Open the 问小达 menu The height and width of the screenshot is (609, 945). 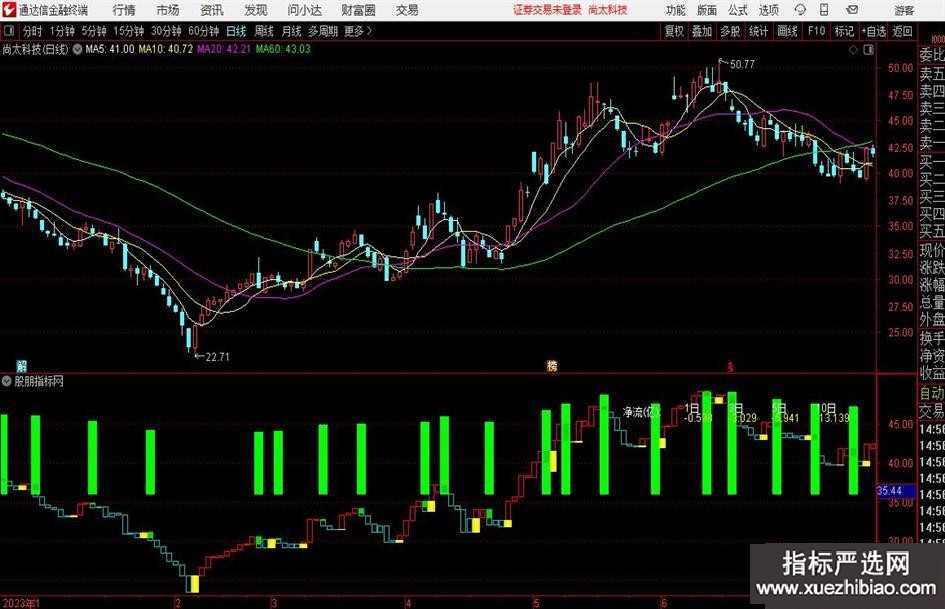(304, 10)
